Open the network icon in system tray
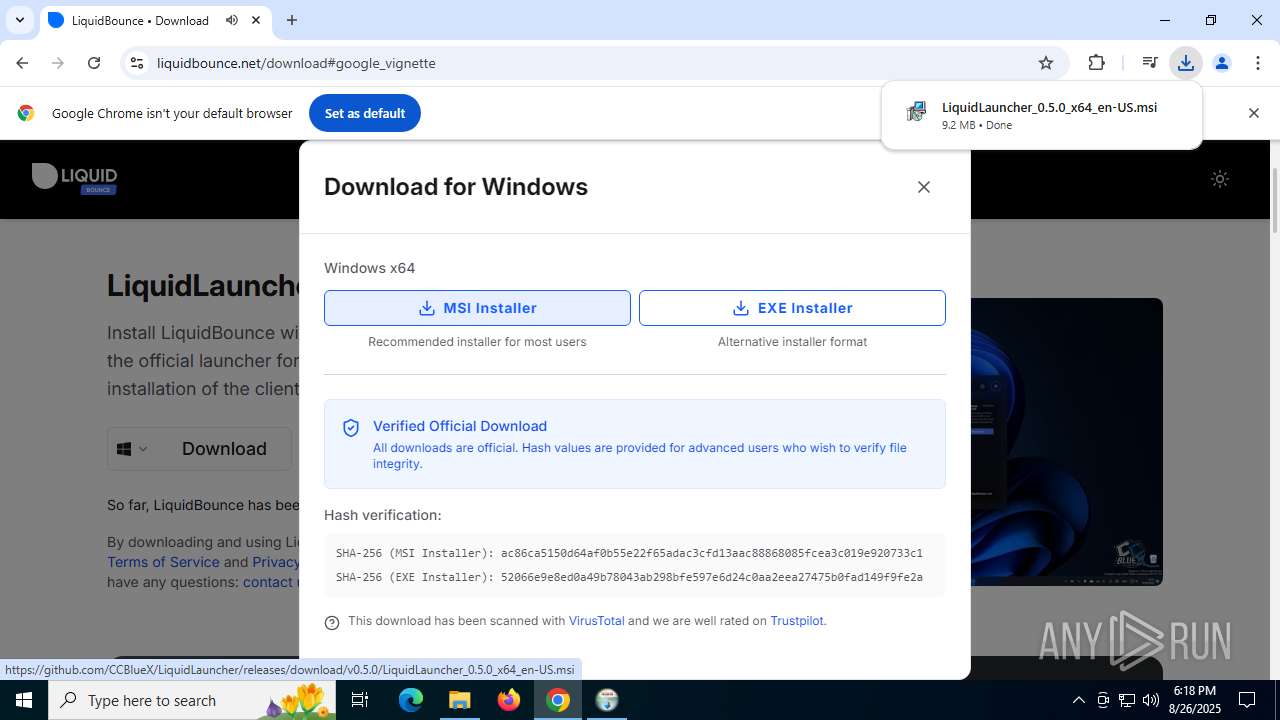Image resolution: width=1280 pixels, height=720 pixels. click(1127, 700)
